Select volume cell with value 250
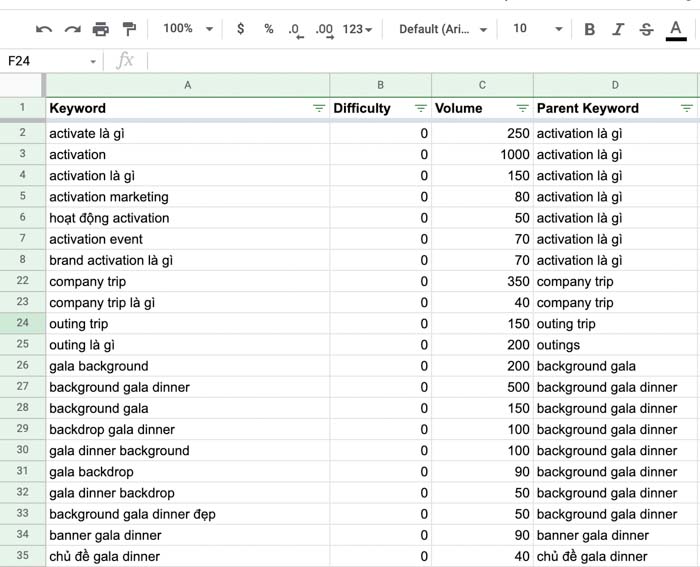700x567 pixels. tap(482, 133)
